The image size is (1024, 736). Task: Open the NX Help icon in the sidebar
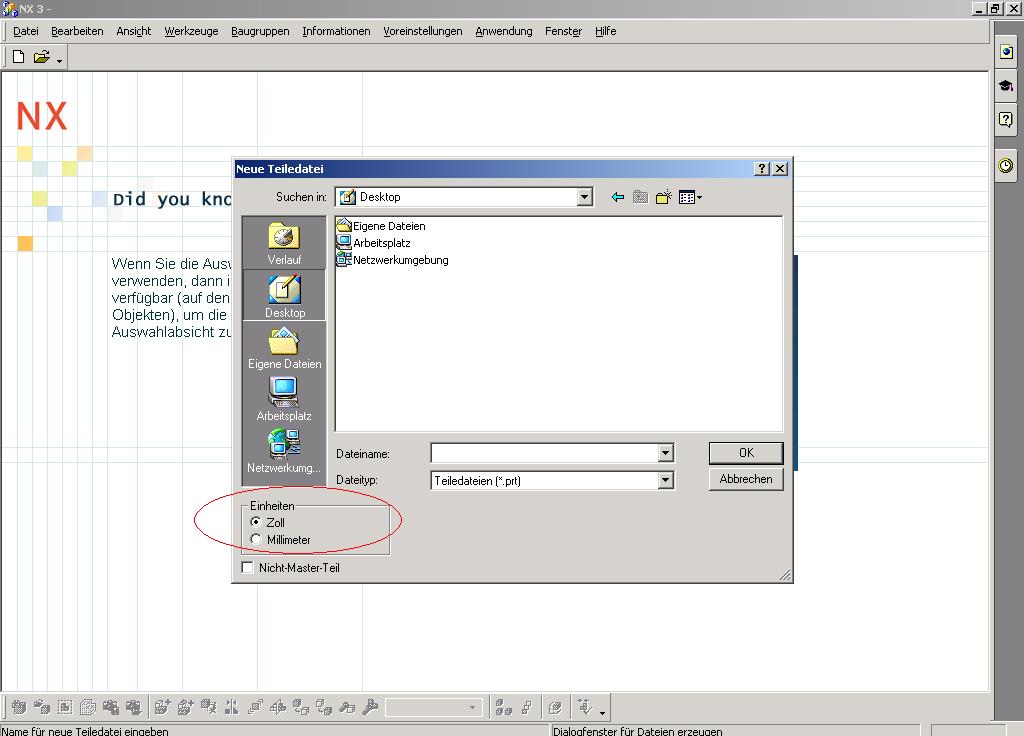click(1004, 120)
